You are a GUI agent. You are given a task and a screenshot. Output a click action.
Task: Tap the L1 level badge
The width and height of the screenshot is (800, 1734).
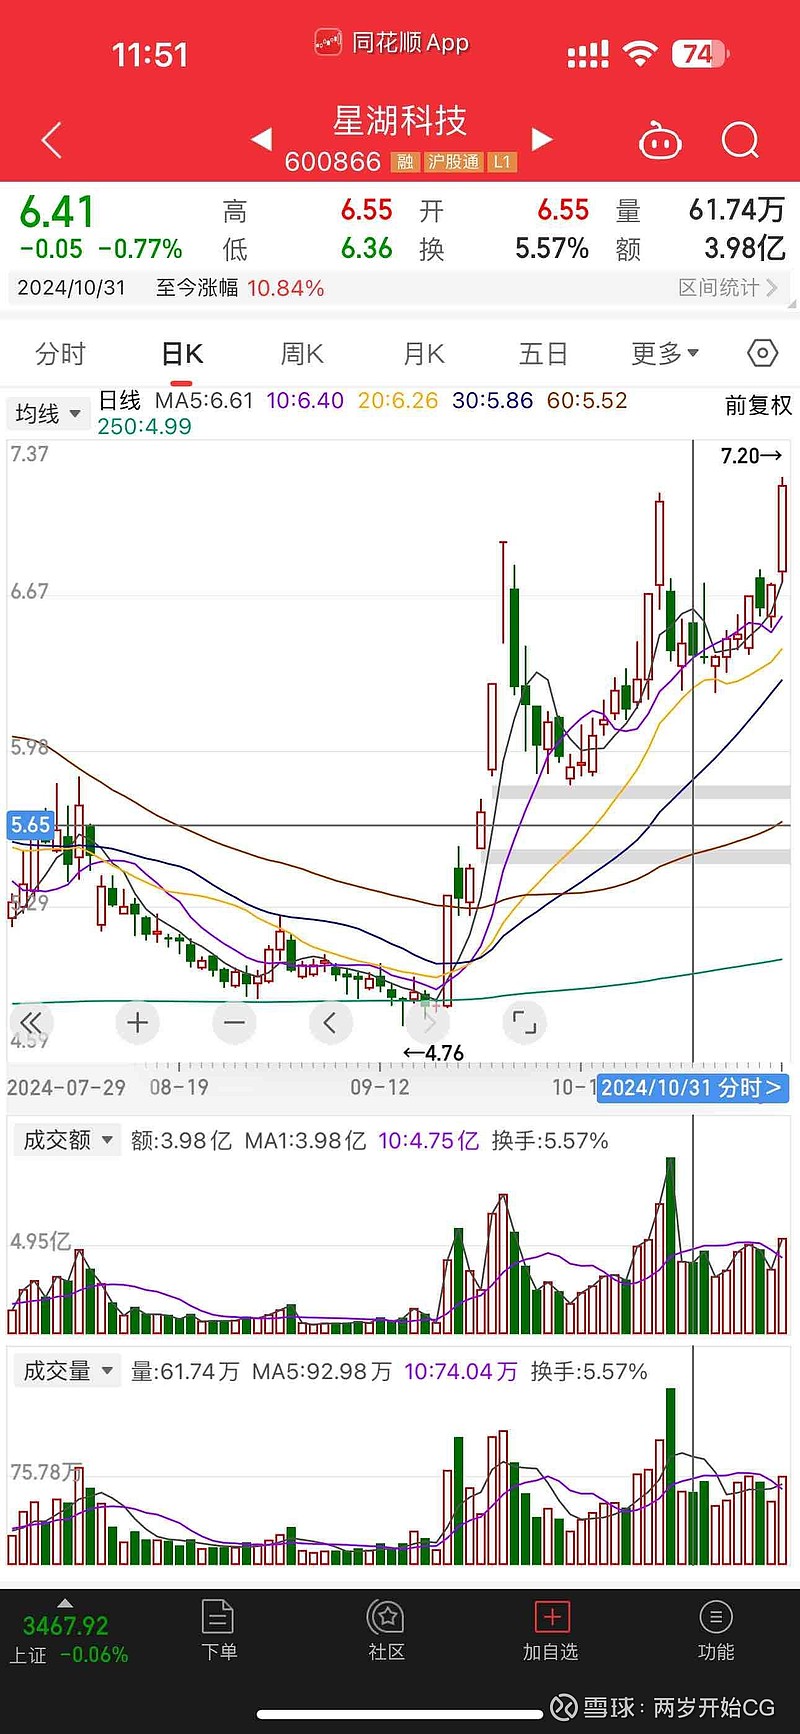(502, 162)
